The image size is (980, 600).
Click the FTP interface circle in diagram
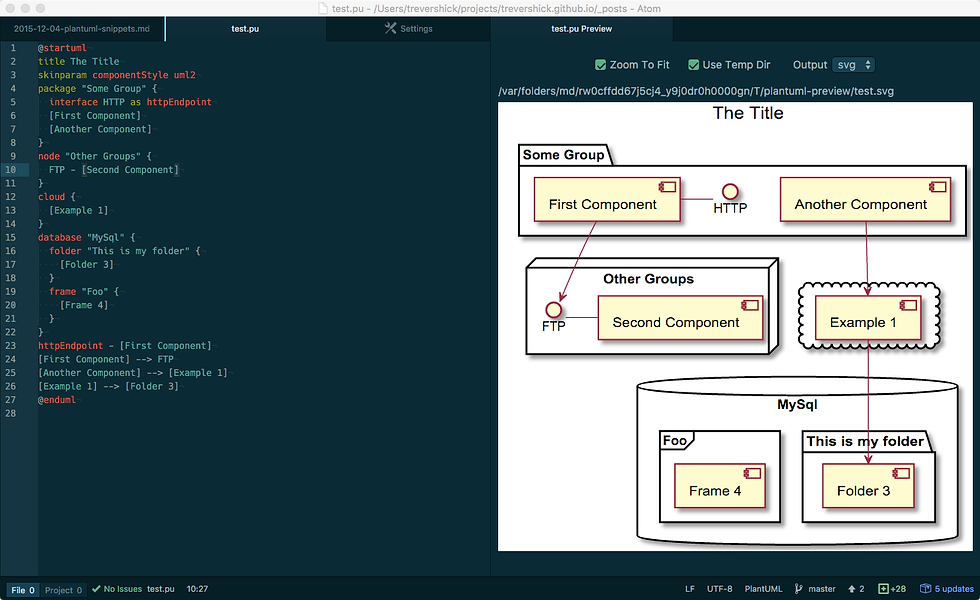[553, 309]
